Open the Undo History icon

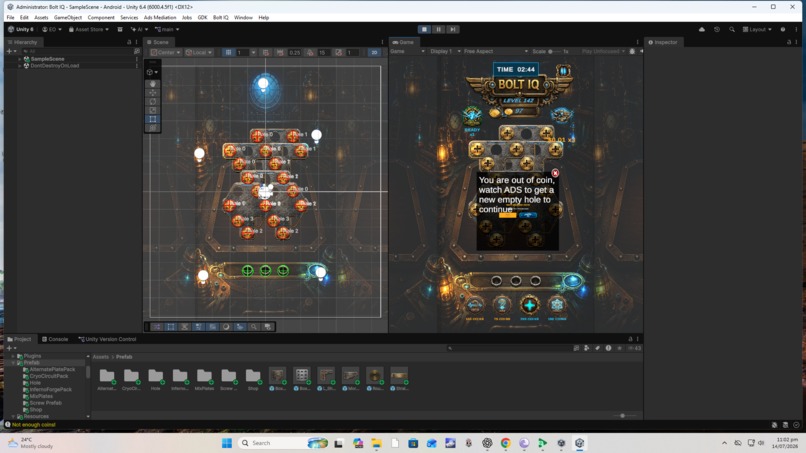tap(717, 29)
